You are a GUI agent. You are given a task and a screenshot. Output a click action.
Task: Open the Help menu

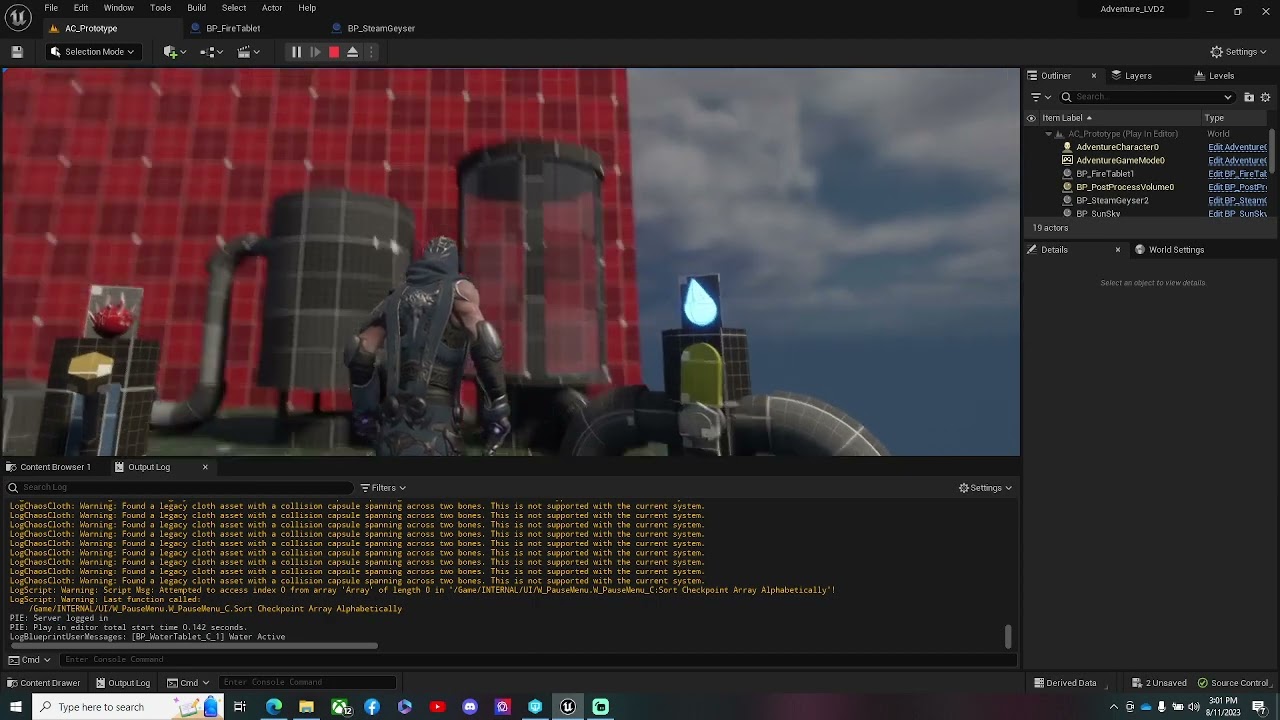click(307, 8)
